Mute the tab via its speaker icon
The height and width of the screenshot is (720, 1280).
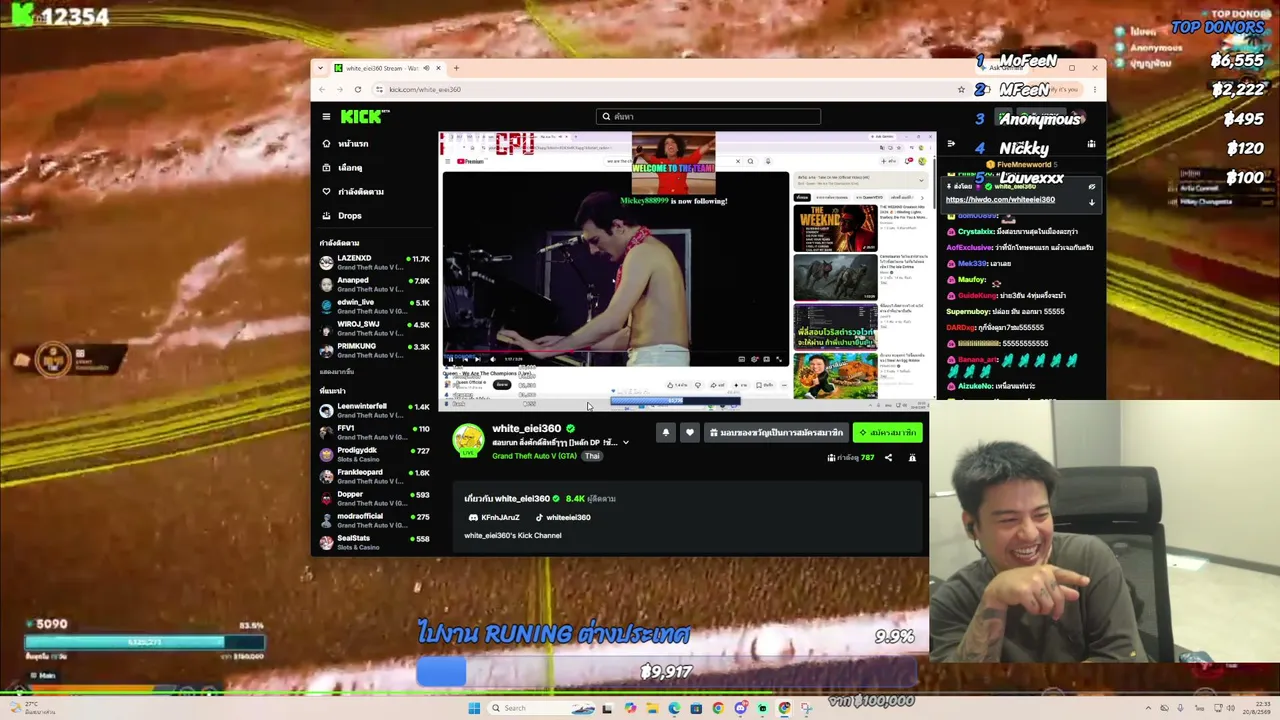tap(426, 68)
